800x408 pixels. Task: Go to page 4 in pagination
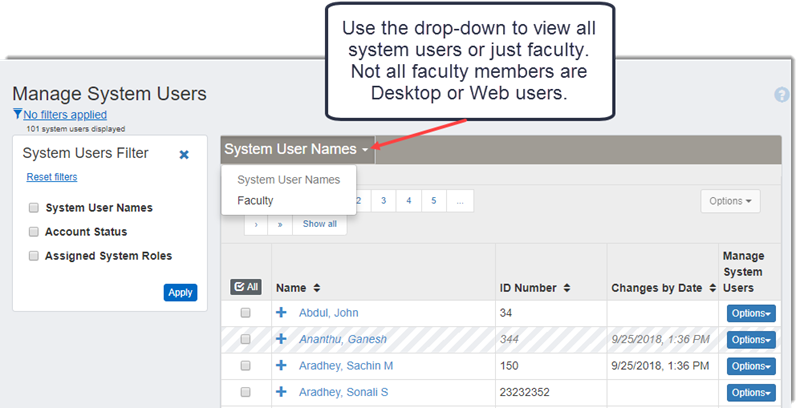[x=408, y=201]
